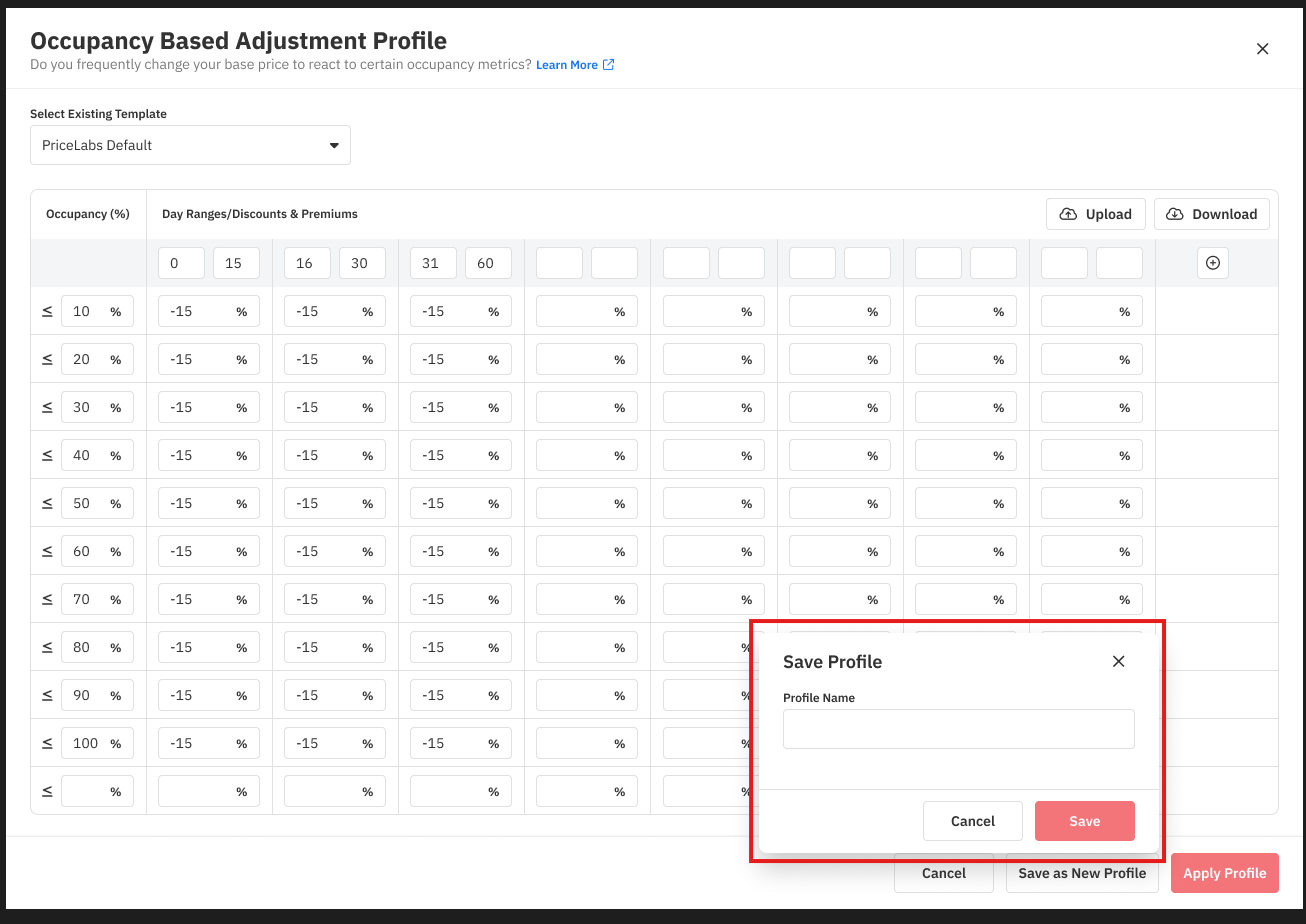1306x924 pixels.
Task: Click the plus icon to add a day range
Action: coord(1212,263)
